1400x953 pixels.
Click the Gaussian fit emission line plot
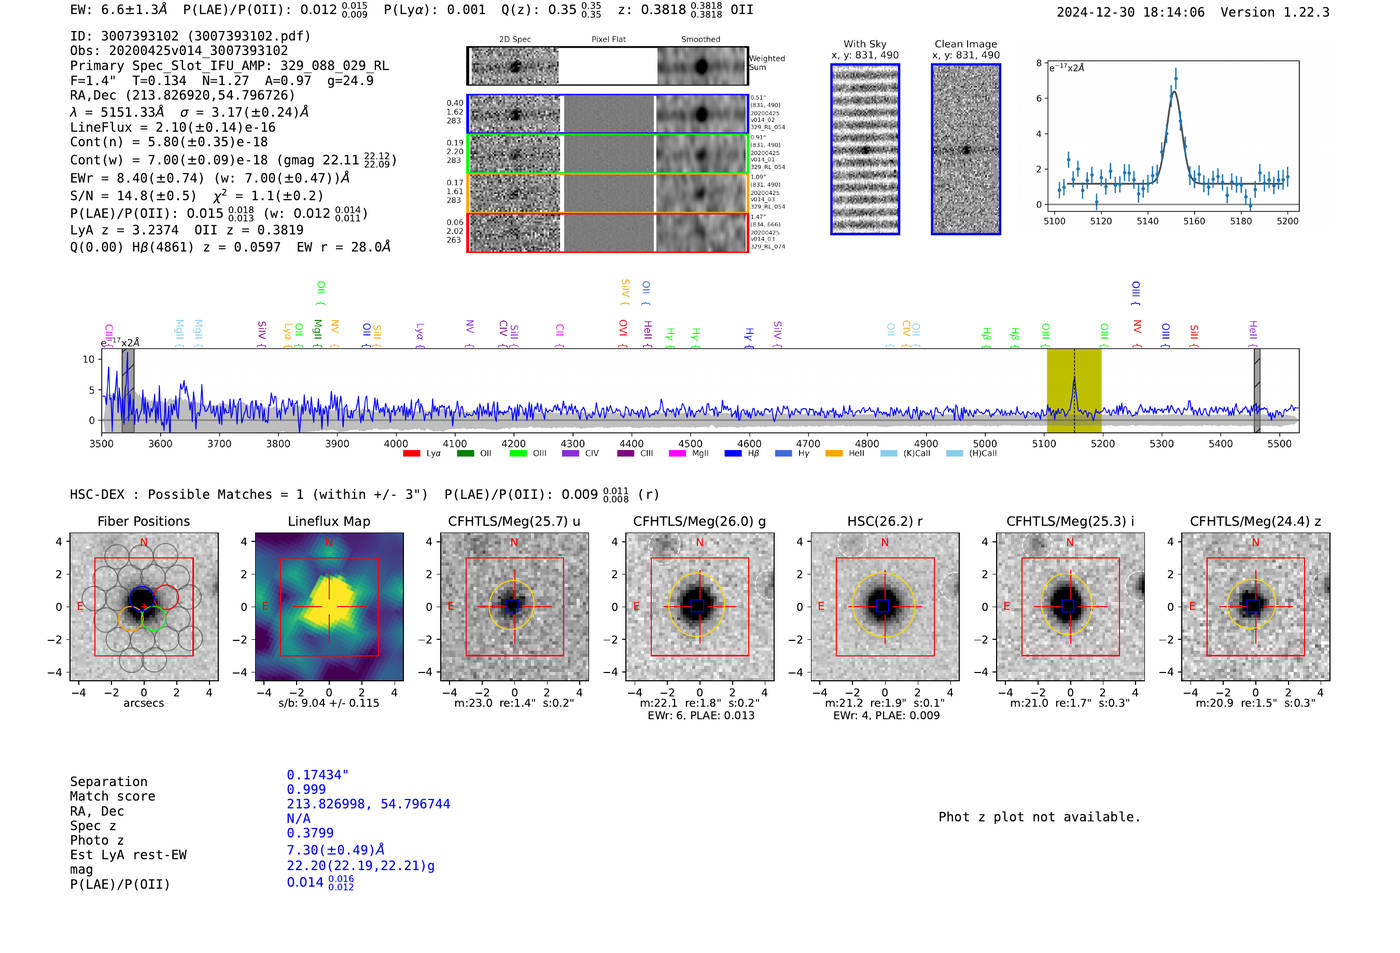(x=1171, y=136)
